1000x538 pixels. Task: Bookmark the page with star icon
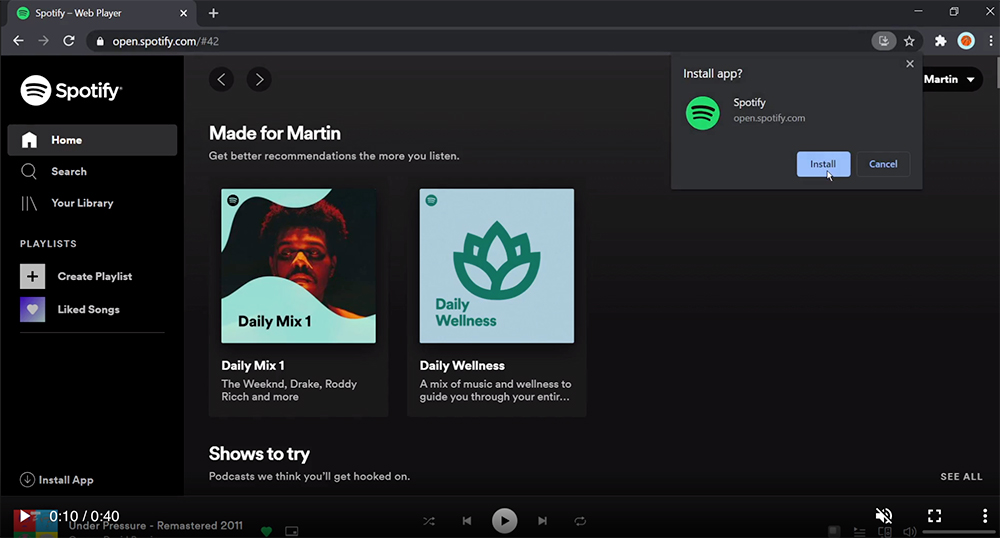click(909, 41)
